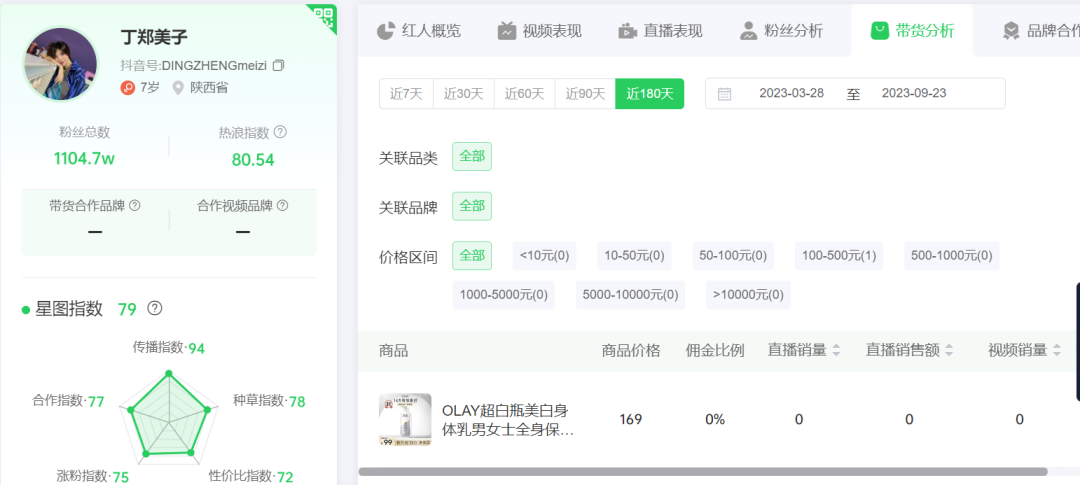Click question mark next to 星图指数
The height and width of the screenshot is (485, 1080).
pos(155,309)
